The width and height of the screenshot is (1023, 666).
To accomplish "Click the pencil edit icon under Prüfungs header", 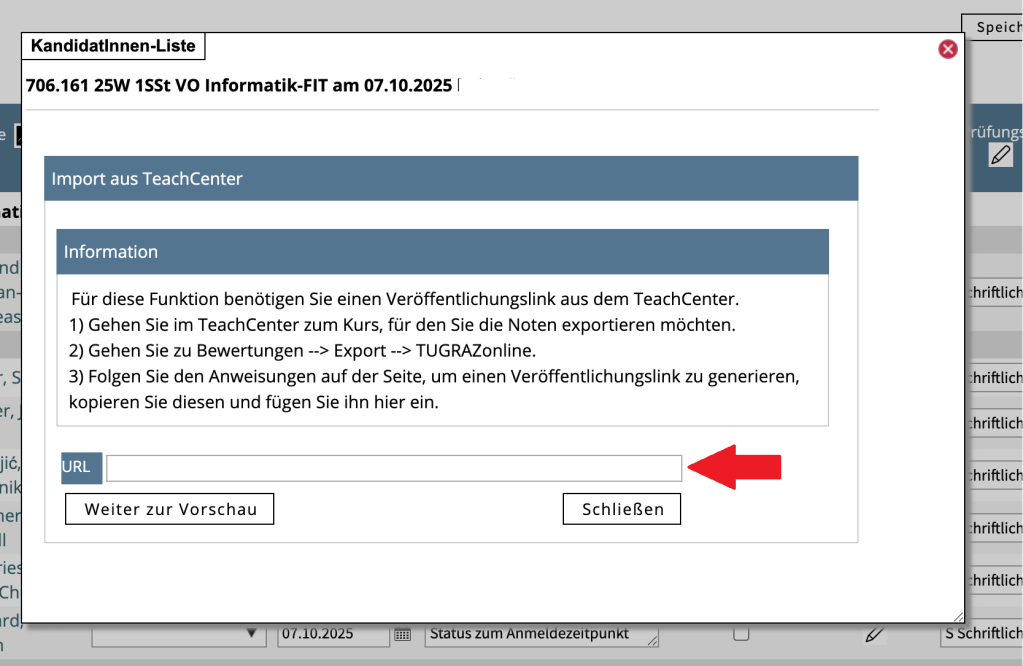I will (x=1000, y=155).
